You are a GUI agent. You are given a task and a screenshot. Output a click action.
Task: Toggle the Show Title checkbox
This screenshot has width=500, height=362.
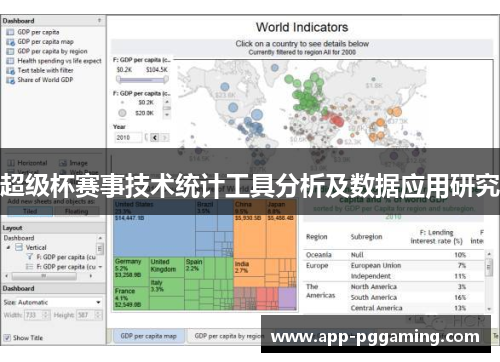click(x=7, y=338)
